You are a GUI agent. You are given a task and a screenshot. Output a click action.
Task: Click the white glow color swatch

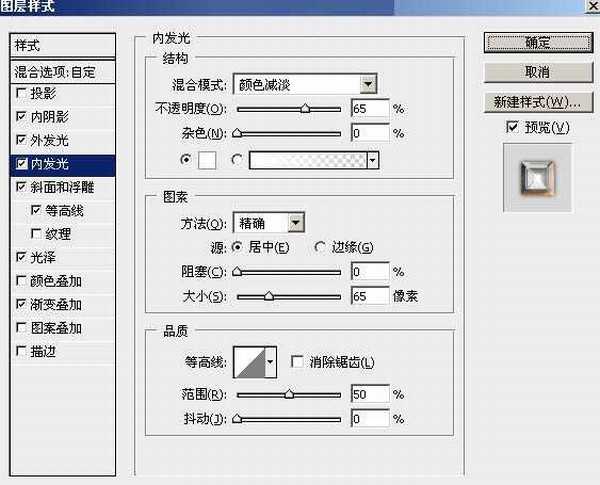(x=209, y=160)
